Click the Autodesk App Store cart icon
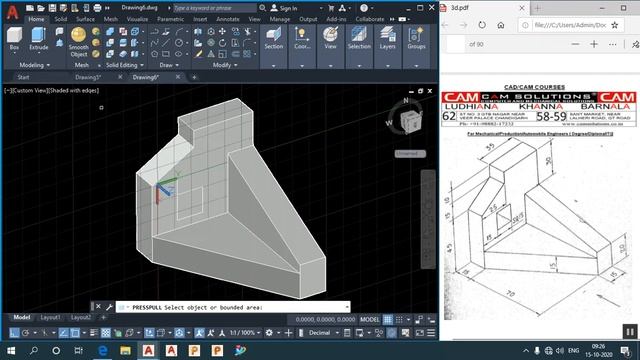 click(x=331, y=8)
